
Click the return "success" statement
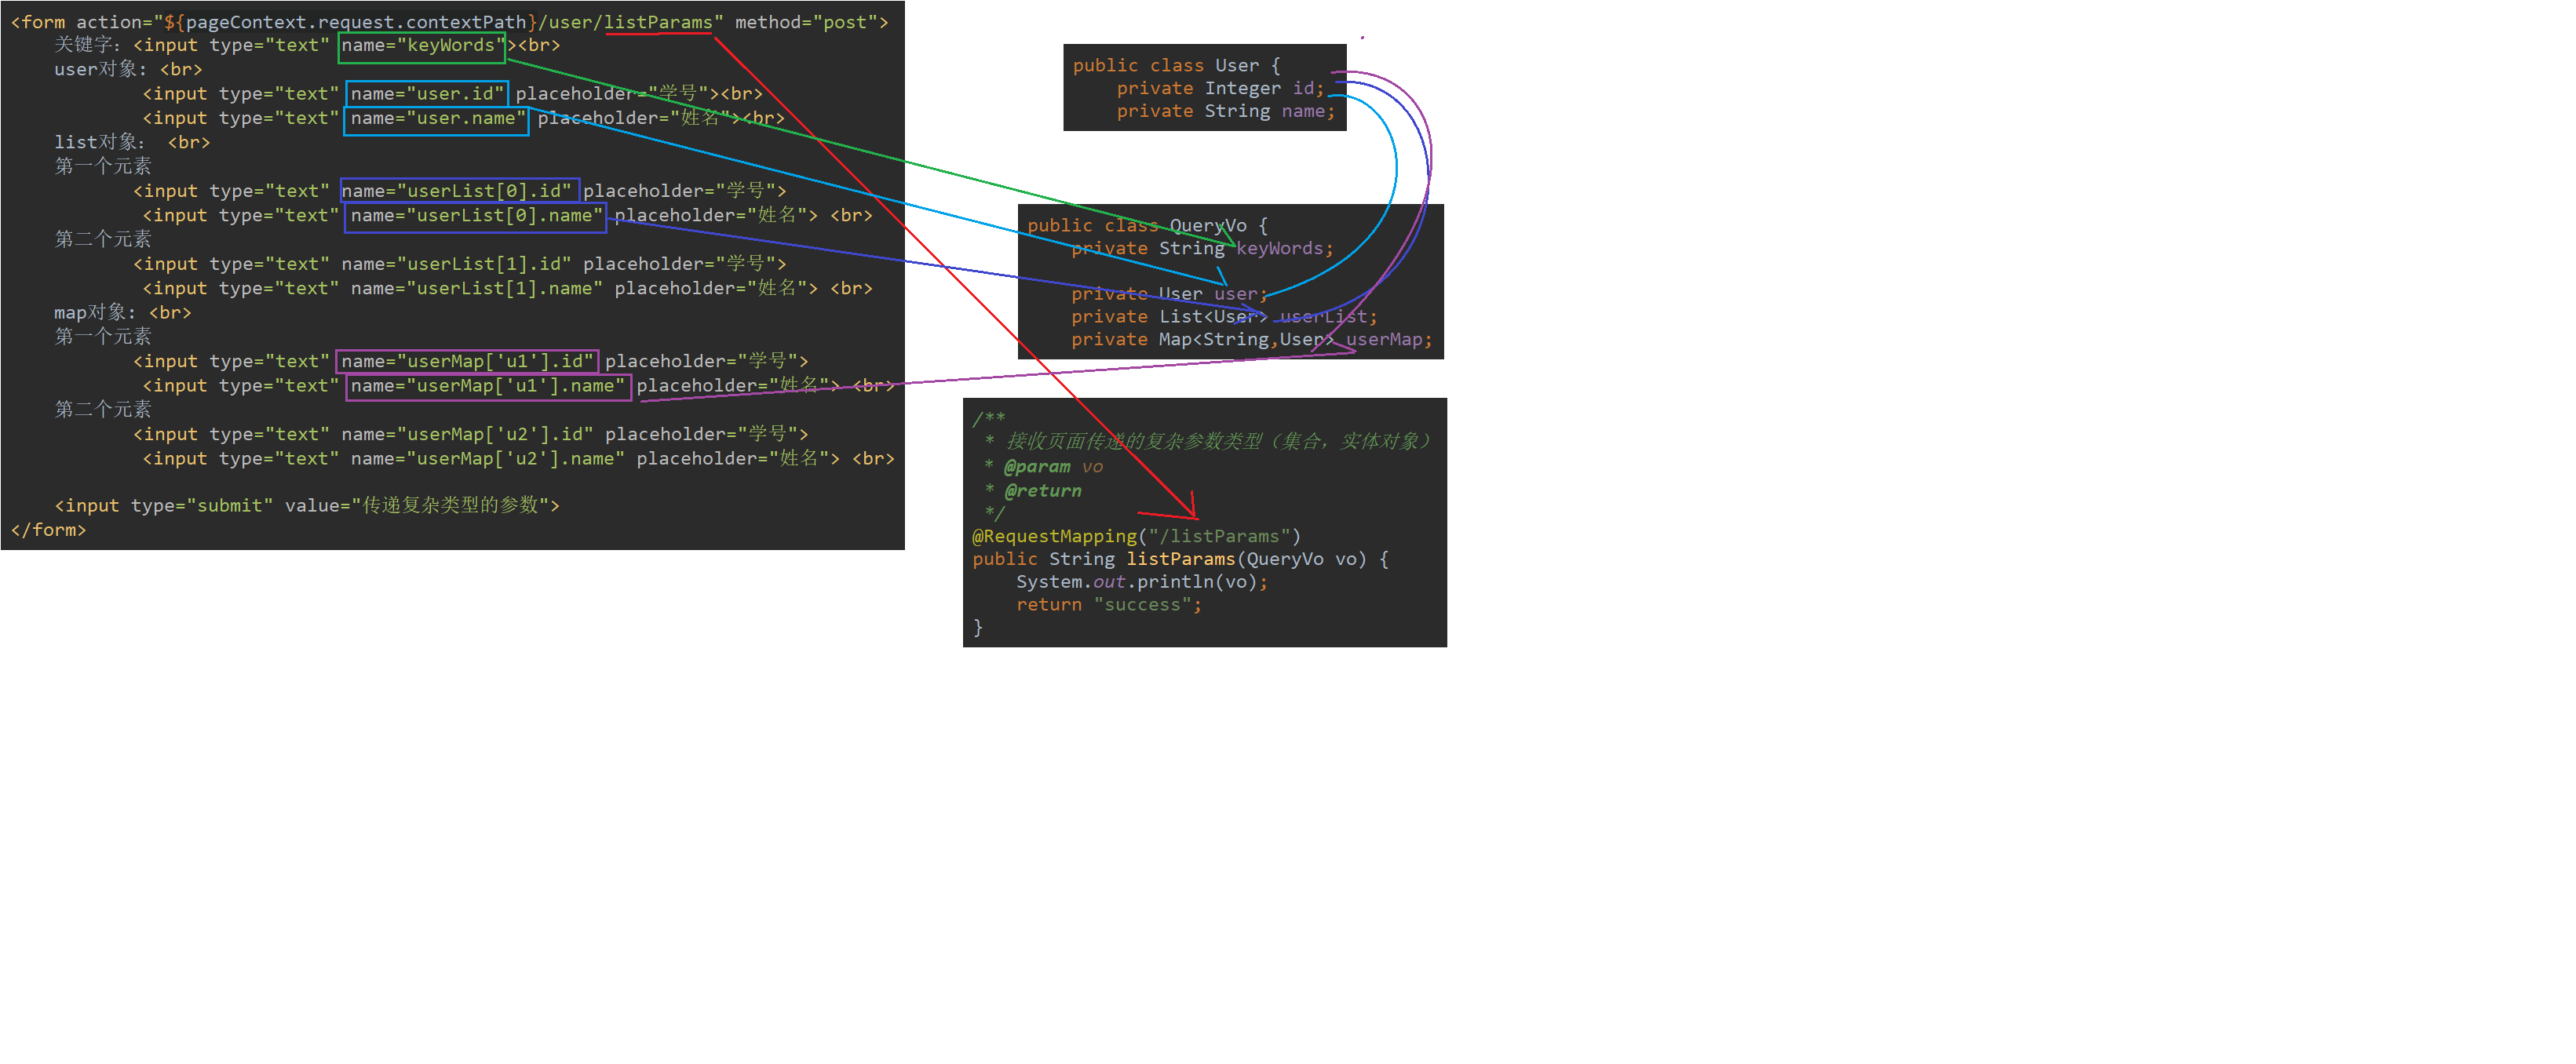click(x=1108, y=606)
